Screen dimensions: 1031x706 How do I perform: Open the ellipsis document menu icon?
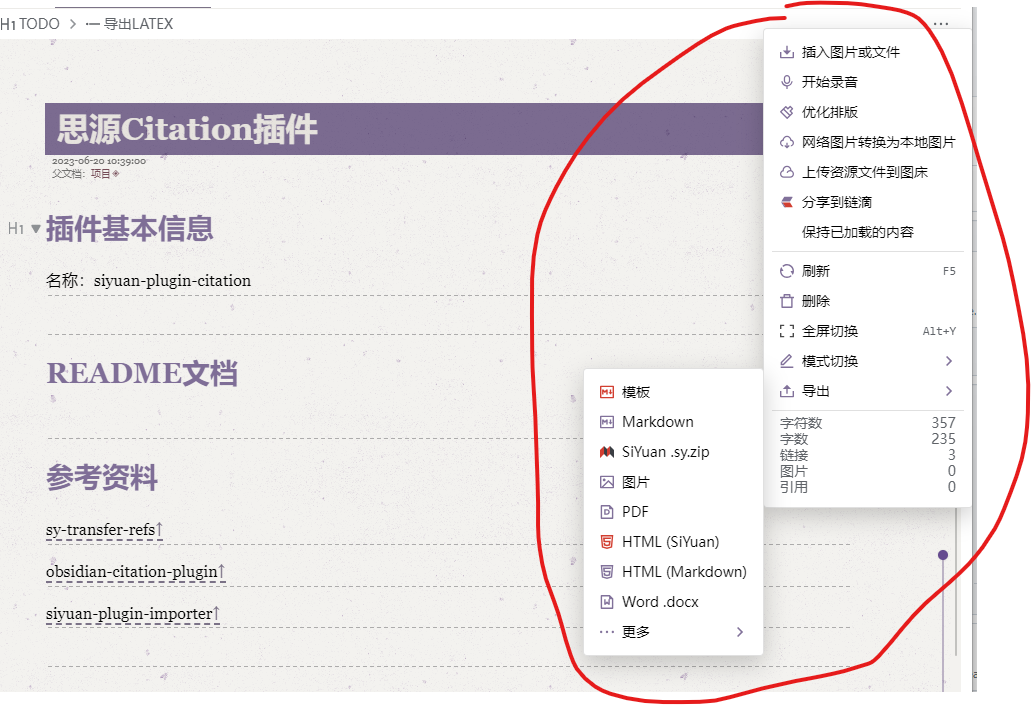(940, 23)
